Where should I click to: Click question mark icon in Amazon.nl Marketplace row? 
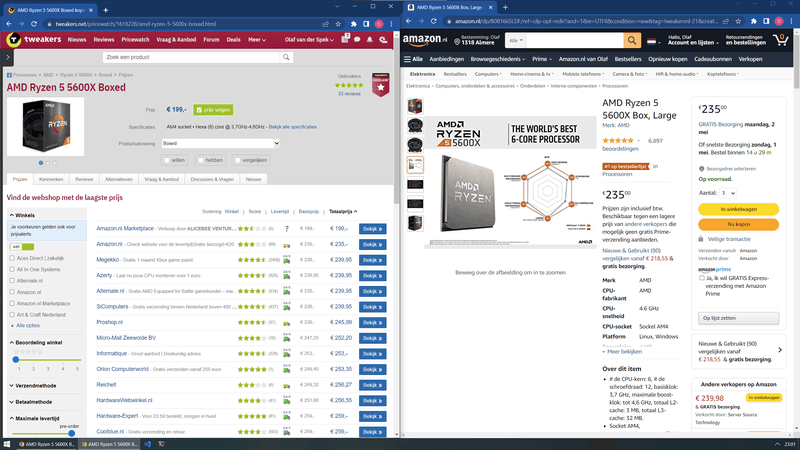tap(287, 229)
